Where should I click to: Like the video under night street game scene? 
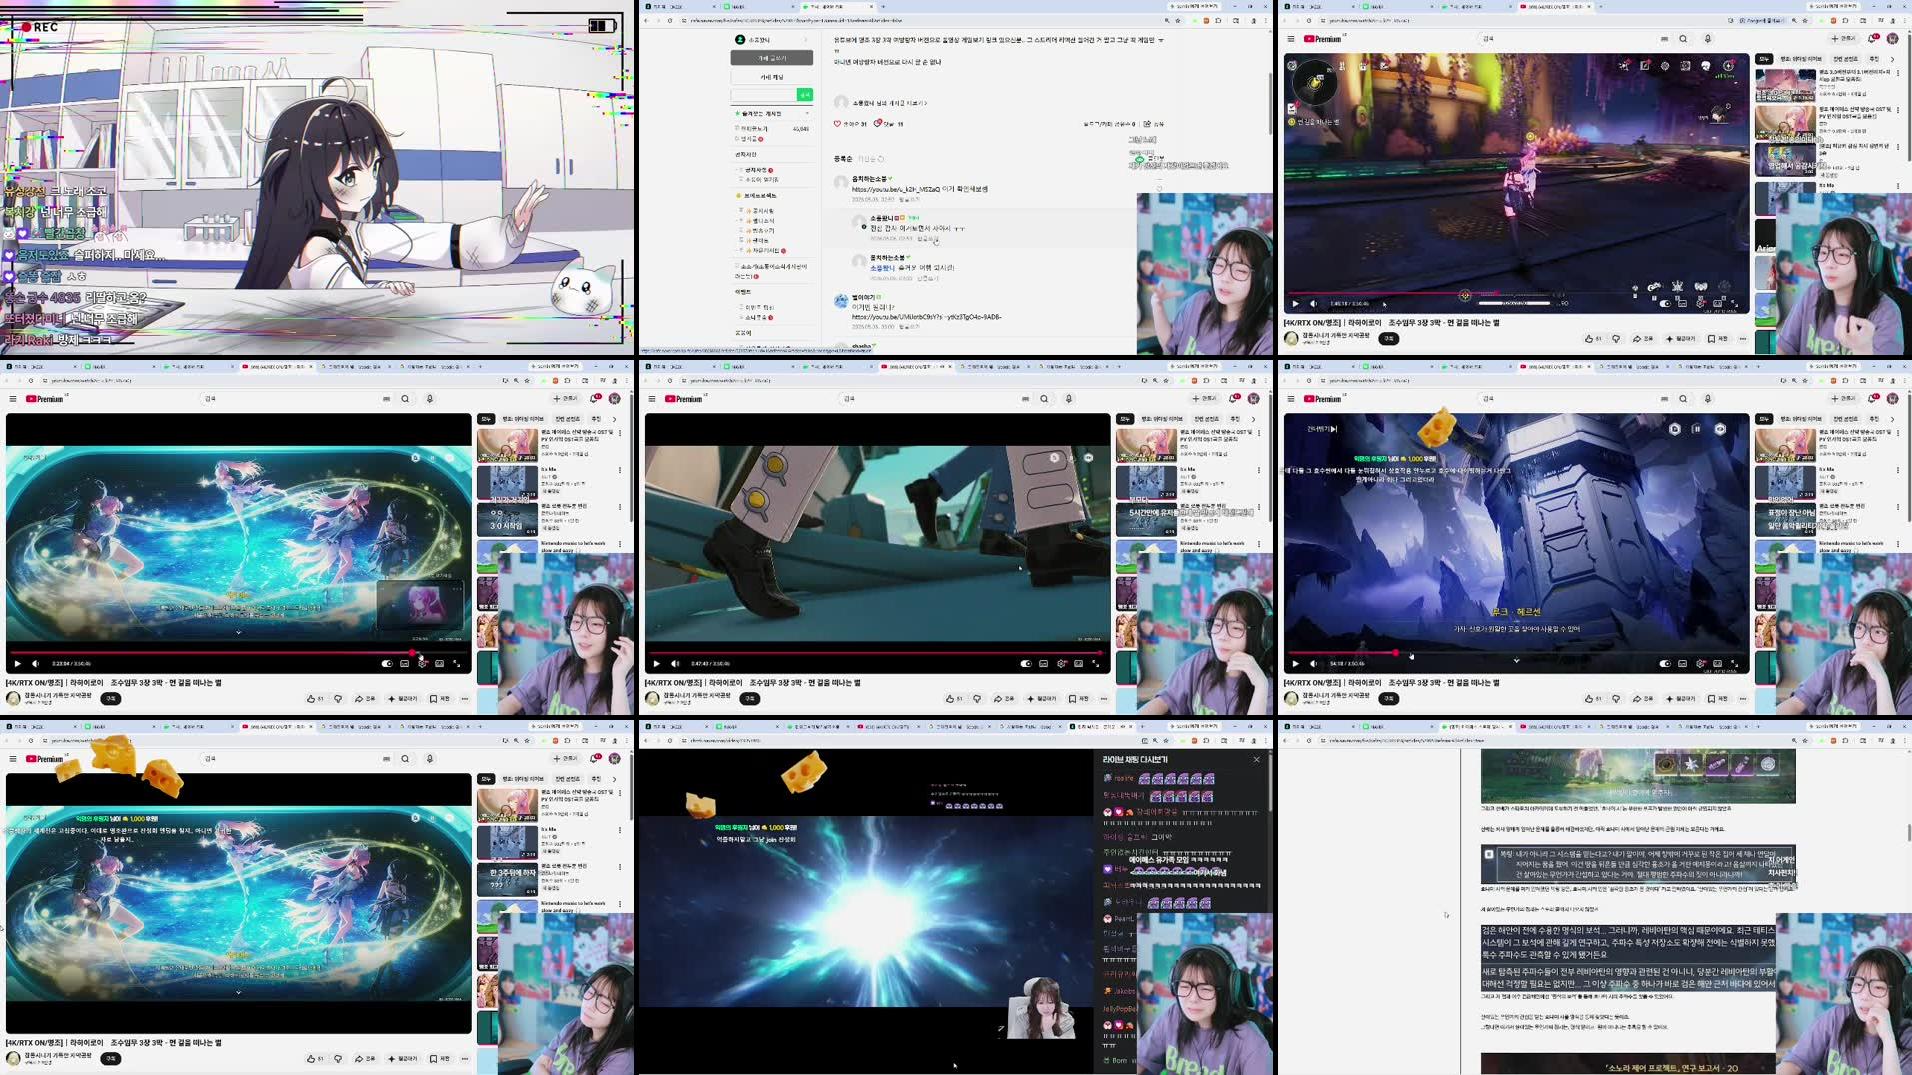(1593, 339)
